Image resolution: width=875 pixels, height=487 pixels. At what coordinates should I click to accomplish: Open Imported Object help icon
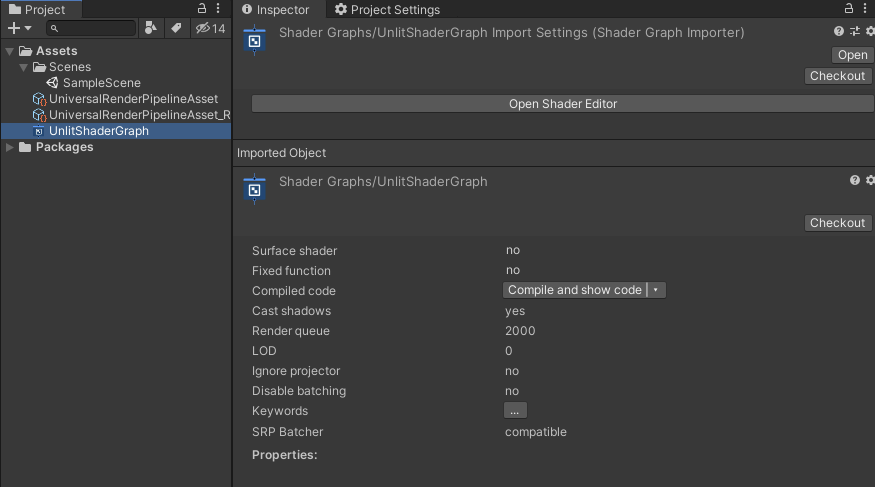855,180
